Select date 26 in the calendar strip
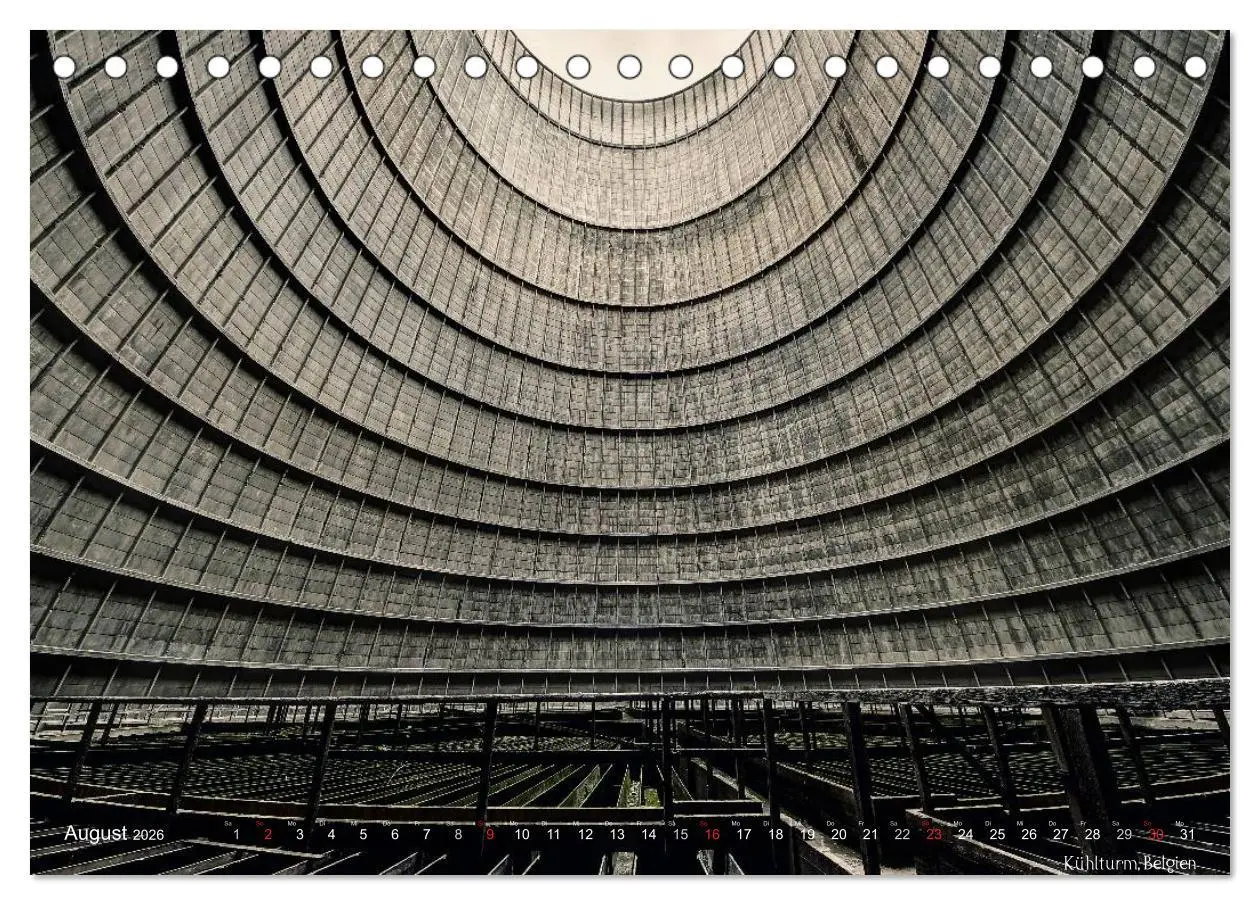Screen dimensions: 1260x905 point(1029,834)
